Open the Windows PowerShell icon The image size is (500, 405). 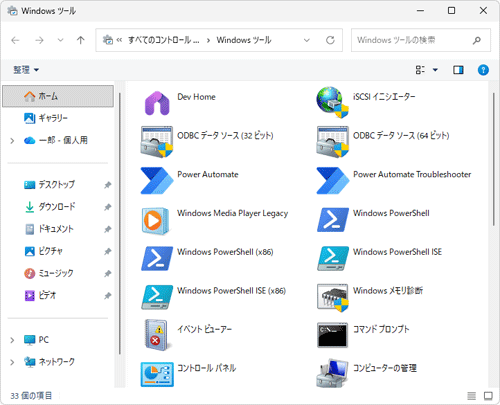point(333,220)
